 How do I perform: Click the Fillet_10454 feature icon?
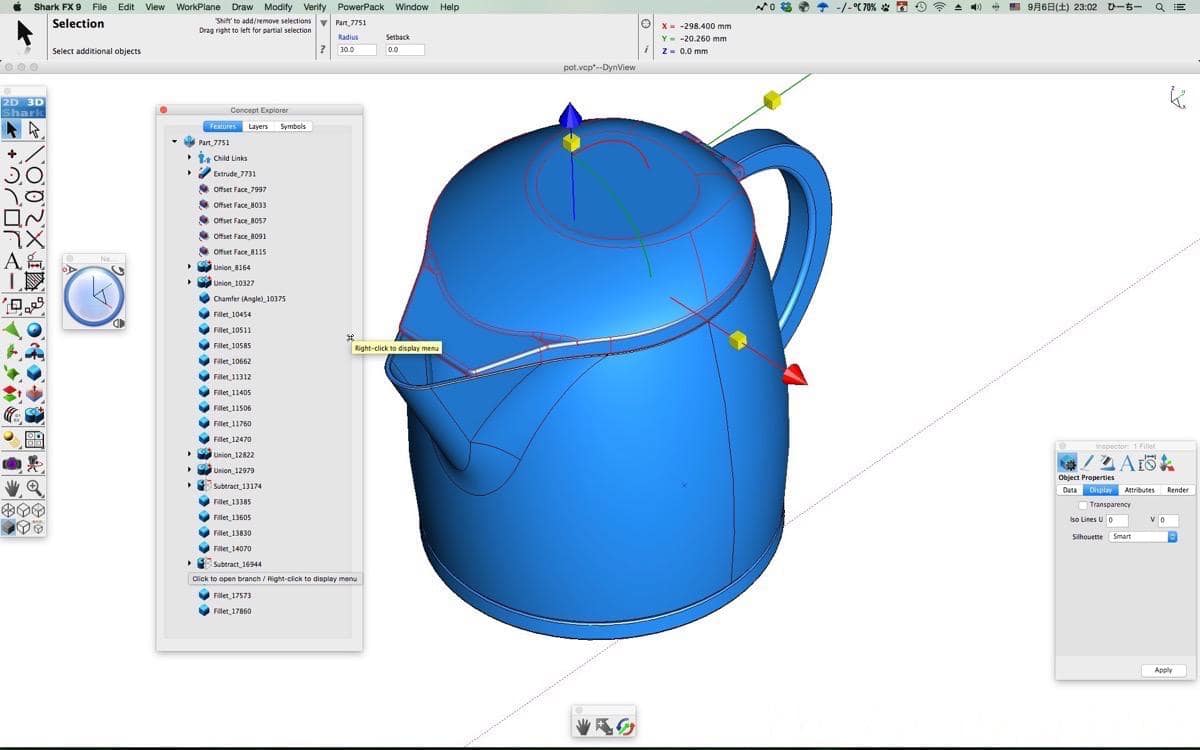pos(204,314)
